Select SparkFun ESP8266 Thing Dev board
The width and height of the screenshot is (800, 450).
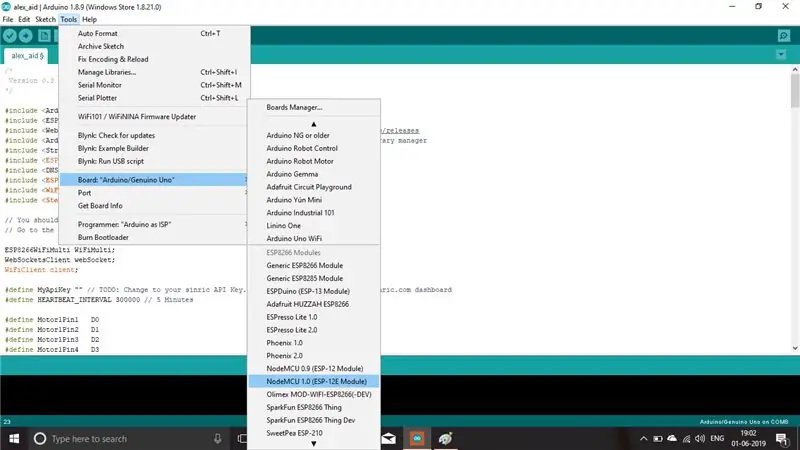tap(314, 420)
